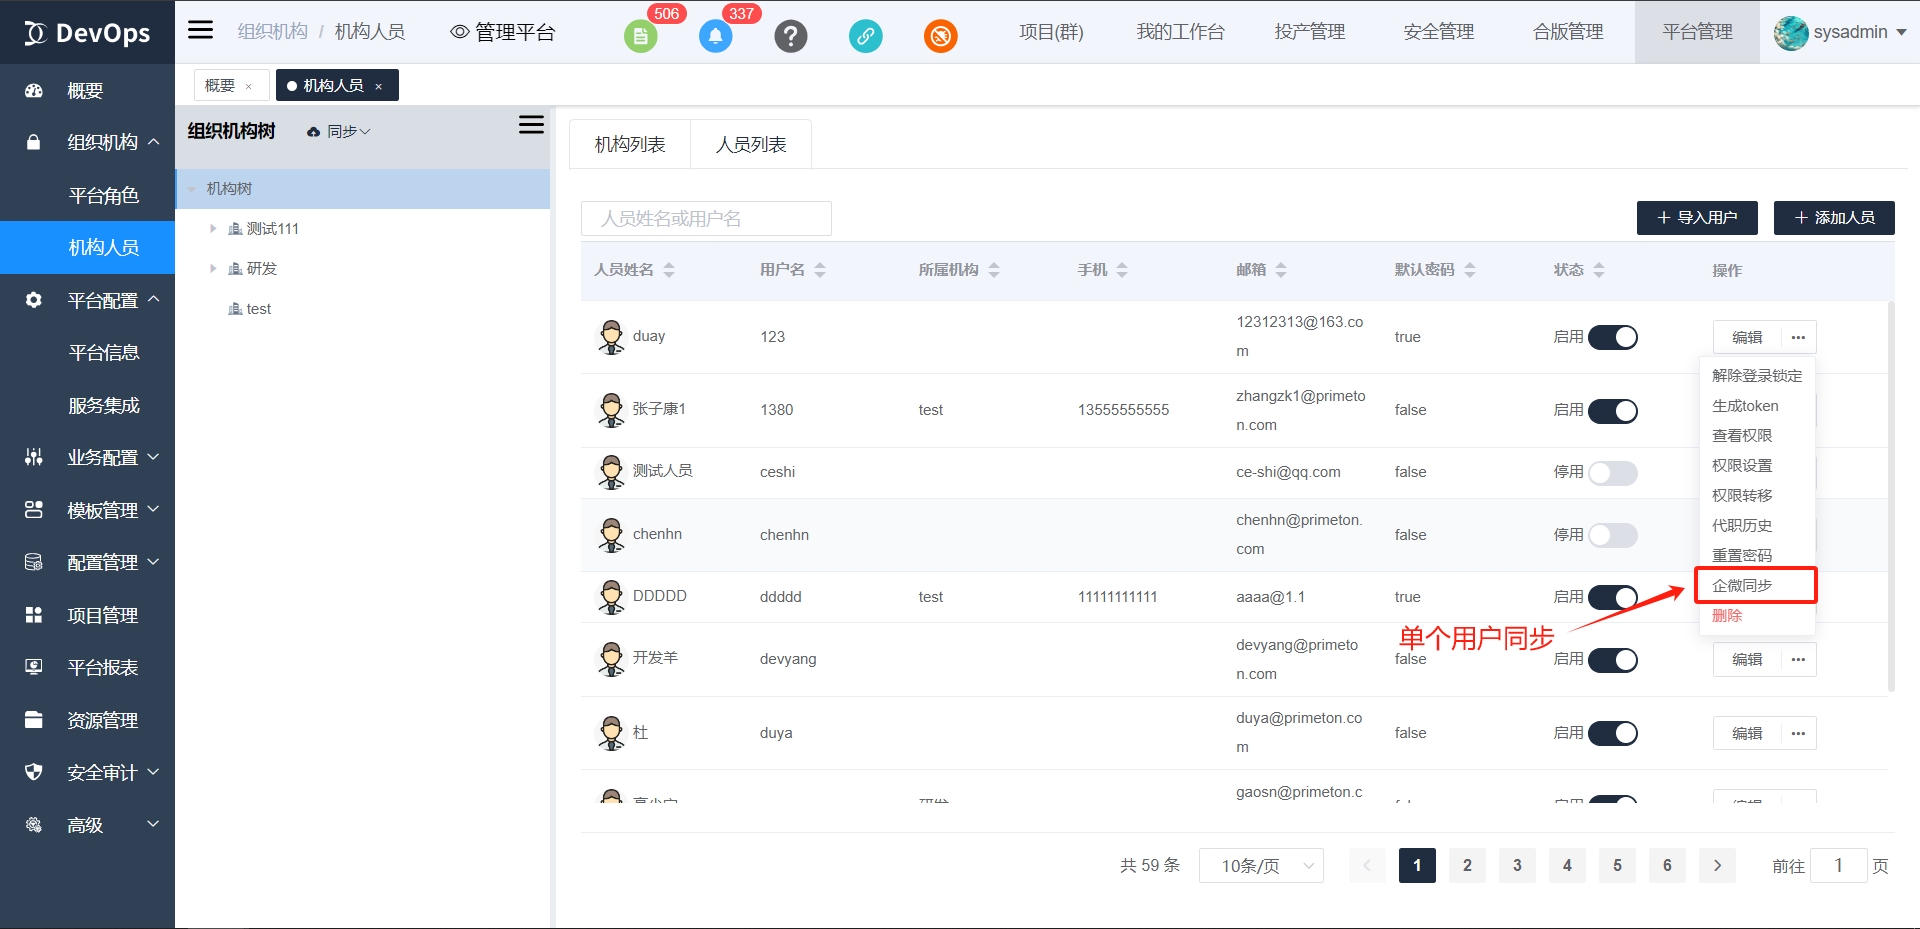Click the orange circular icon in header
Image resolution: width=1920 pixels, height=929 pixels.
[940, 37]
